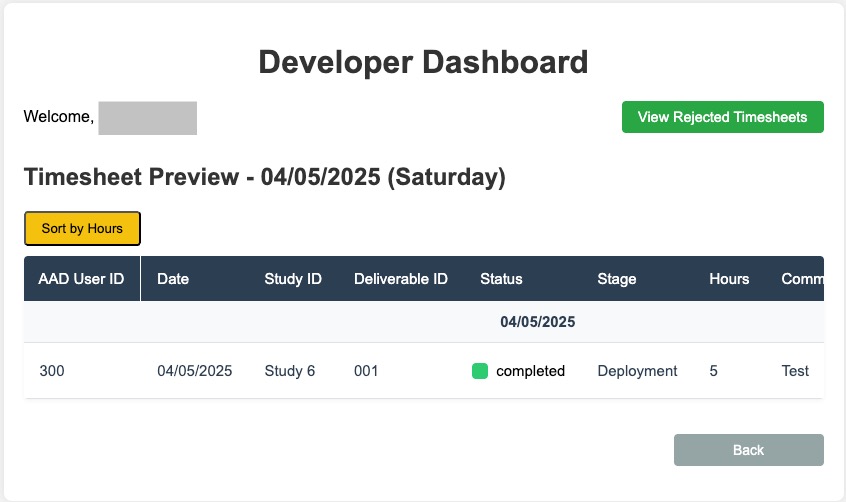Click the redacted username after Welcome

[x=147, y=118]
